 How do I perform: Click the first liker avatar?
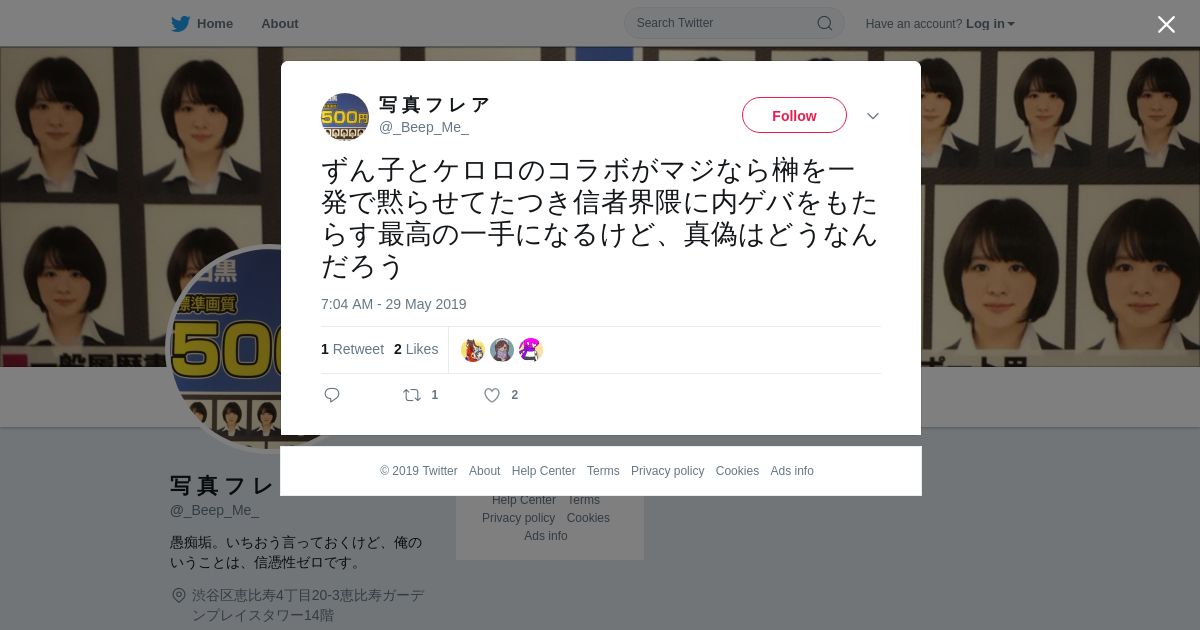(x=473, y=350)
